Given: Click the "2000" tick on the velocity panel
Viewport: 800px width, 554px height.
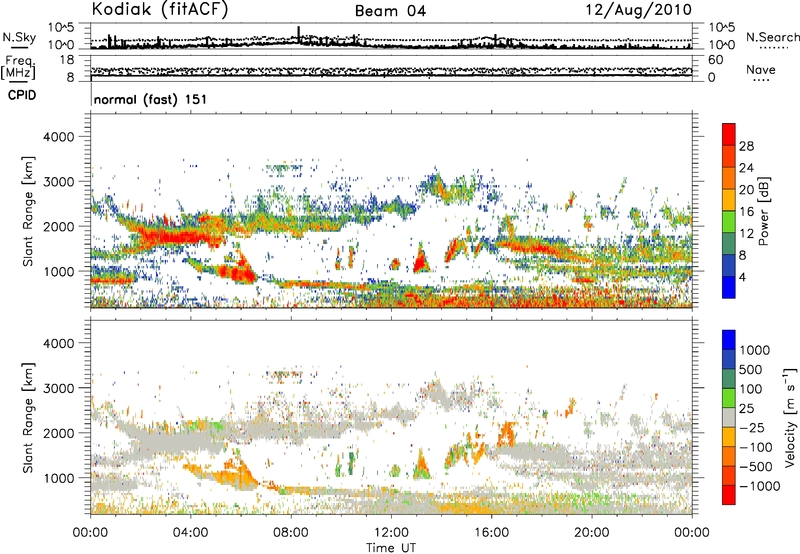Looking at the screenshot, I should pyautogui.click(x=58, y=433).
